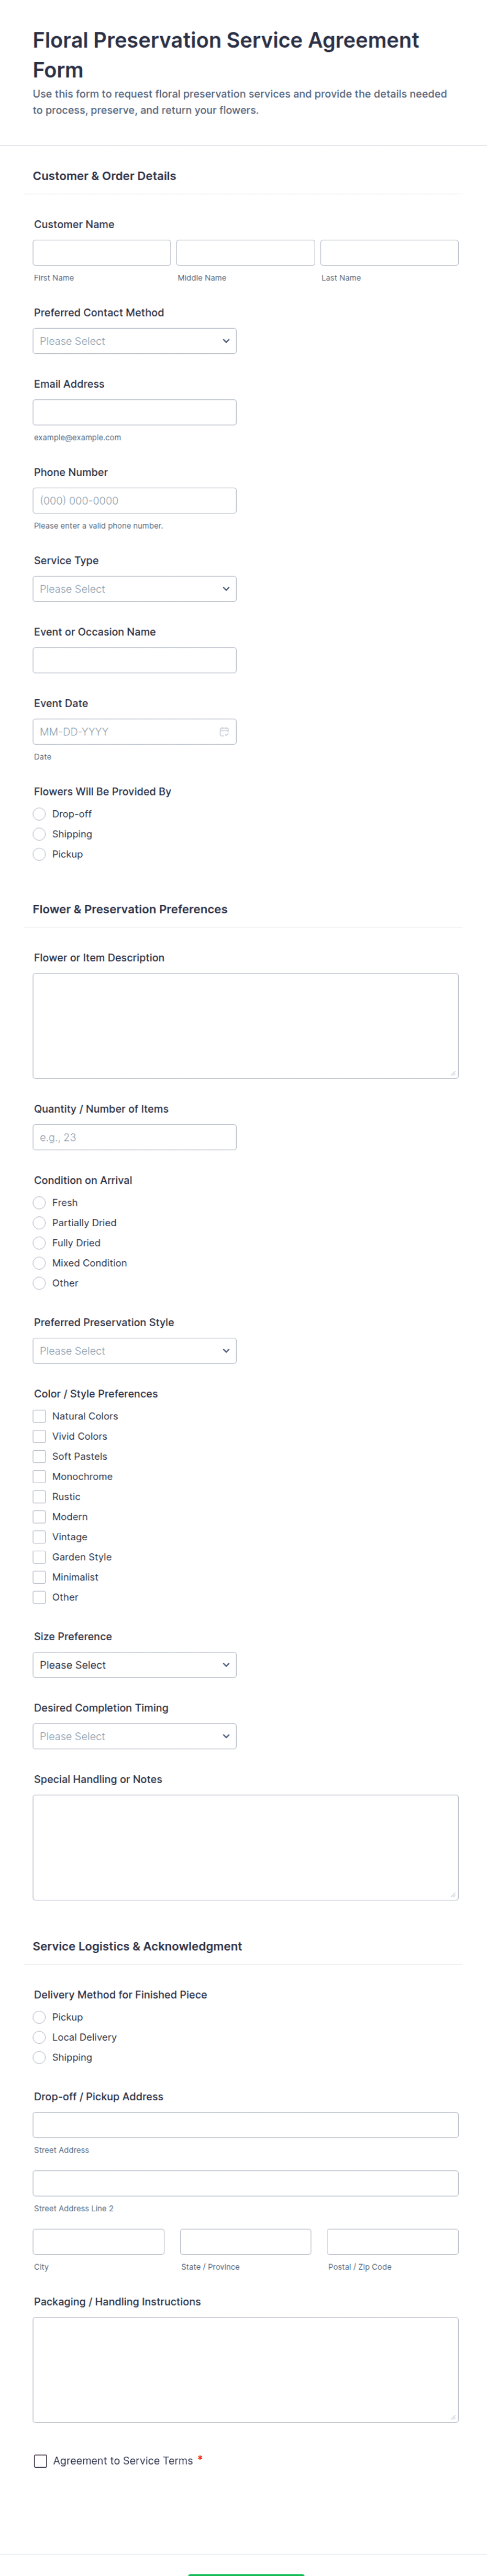The height and width of the screenshot is (2576, 487).
Task: Open the Size Preference dropdown
Action: 134,1665
